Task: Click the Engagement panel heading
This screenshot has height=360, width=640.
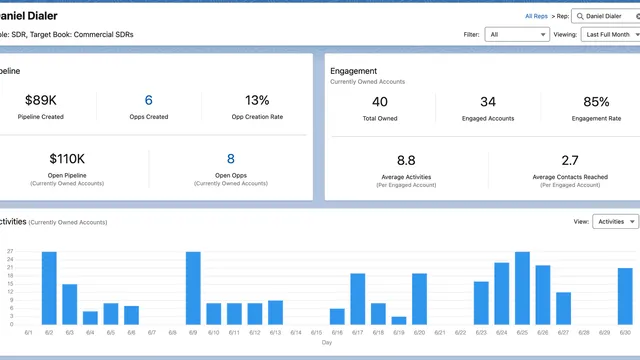Action: 353,71
